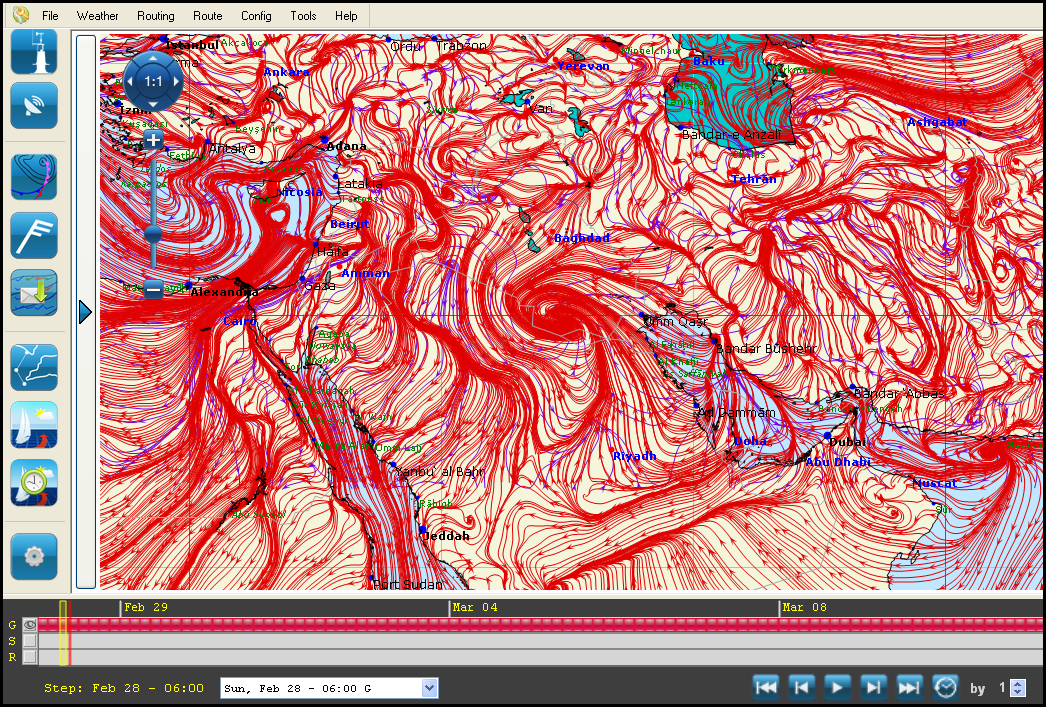Pan the map left with compass arrow
Image resolution: width=1046 pixels, height=707 pixels.
(130, 81)
